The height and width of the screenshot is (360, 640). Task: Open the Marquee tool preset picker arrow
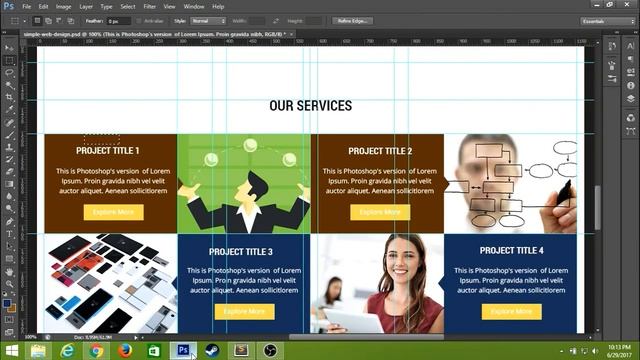tap(24, 21)
